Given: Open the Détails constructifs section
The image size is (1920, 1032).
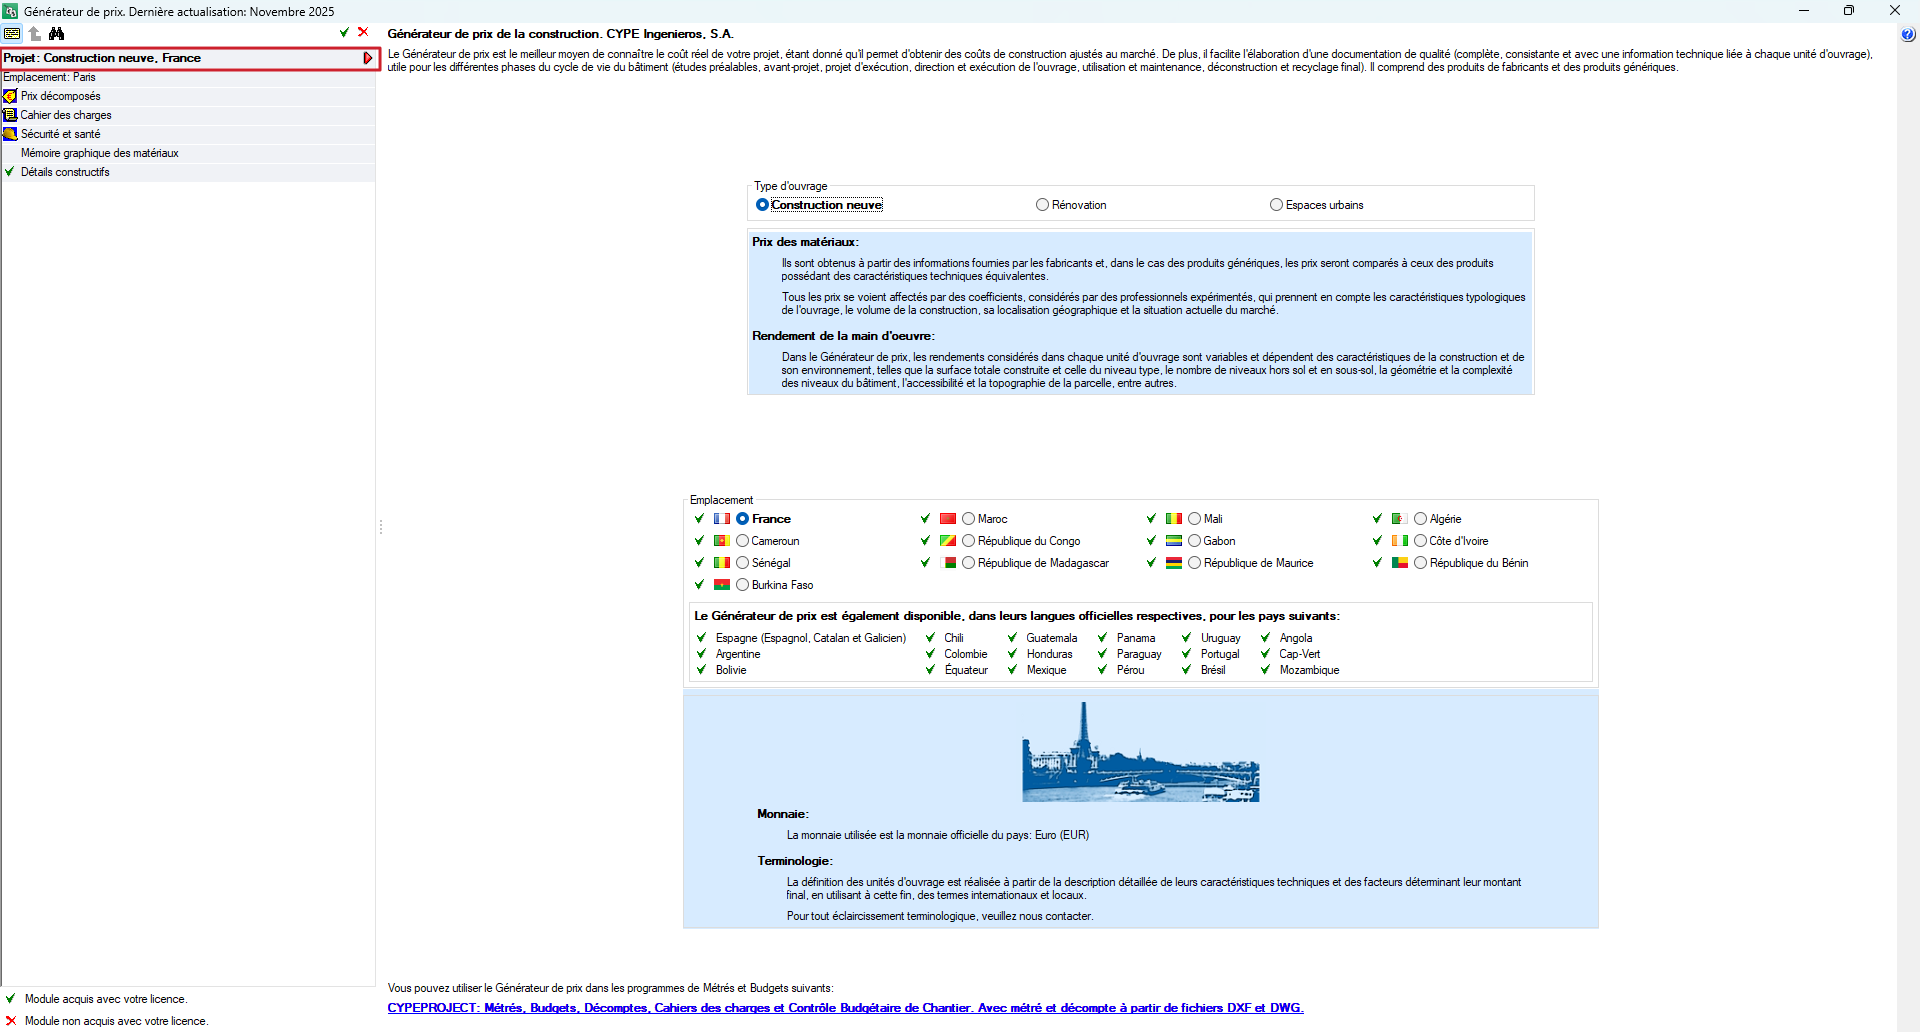Looking at the screenshot, I should 65,172.
